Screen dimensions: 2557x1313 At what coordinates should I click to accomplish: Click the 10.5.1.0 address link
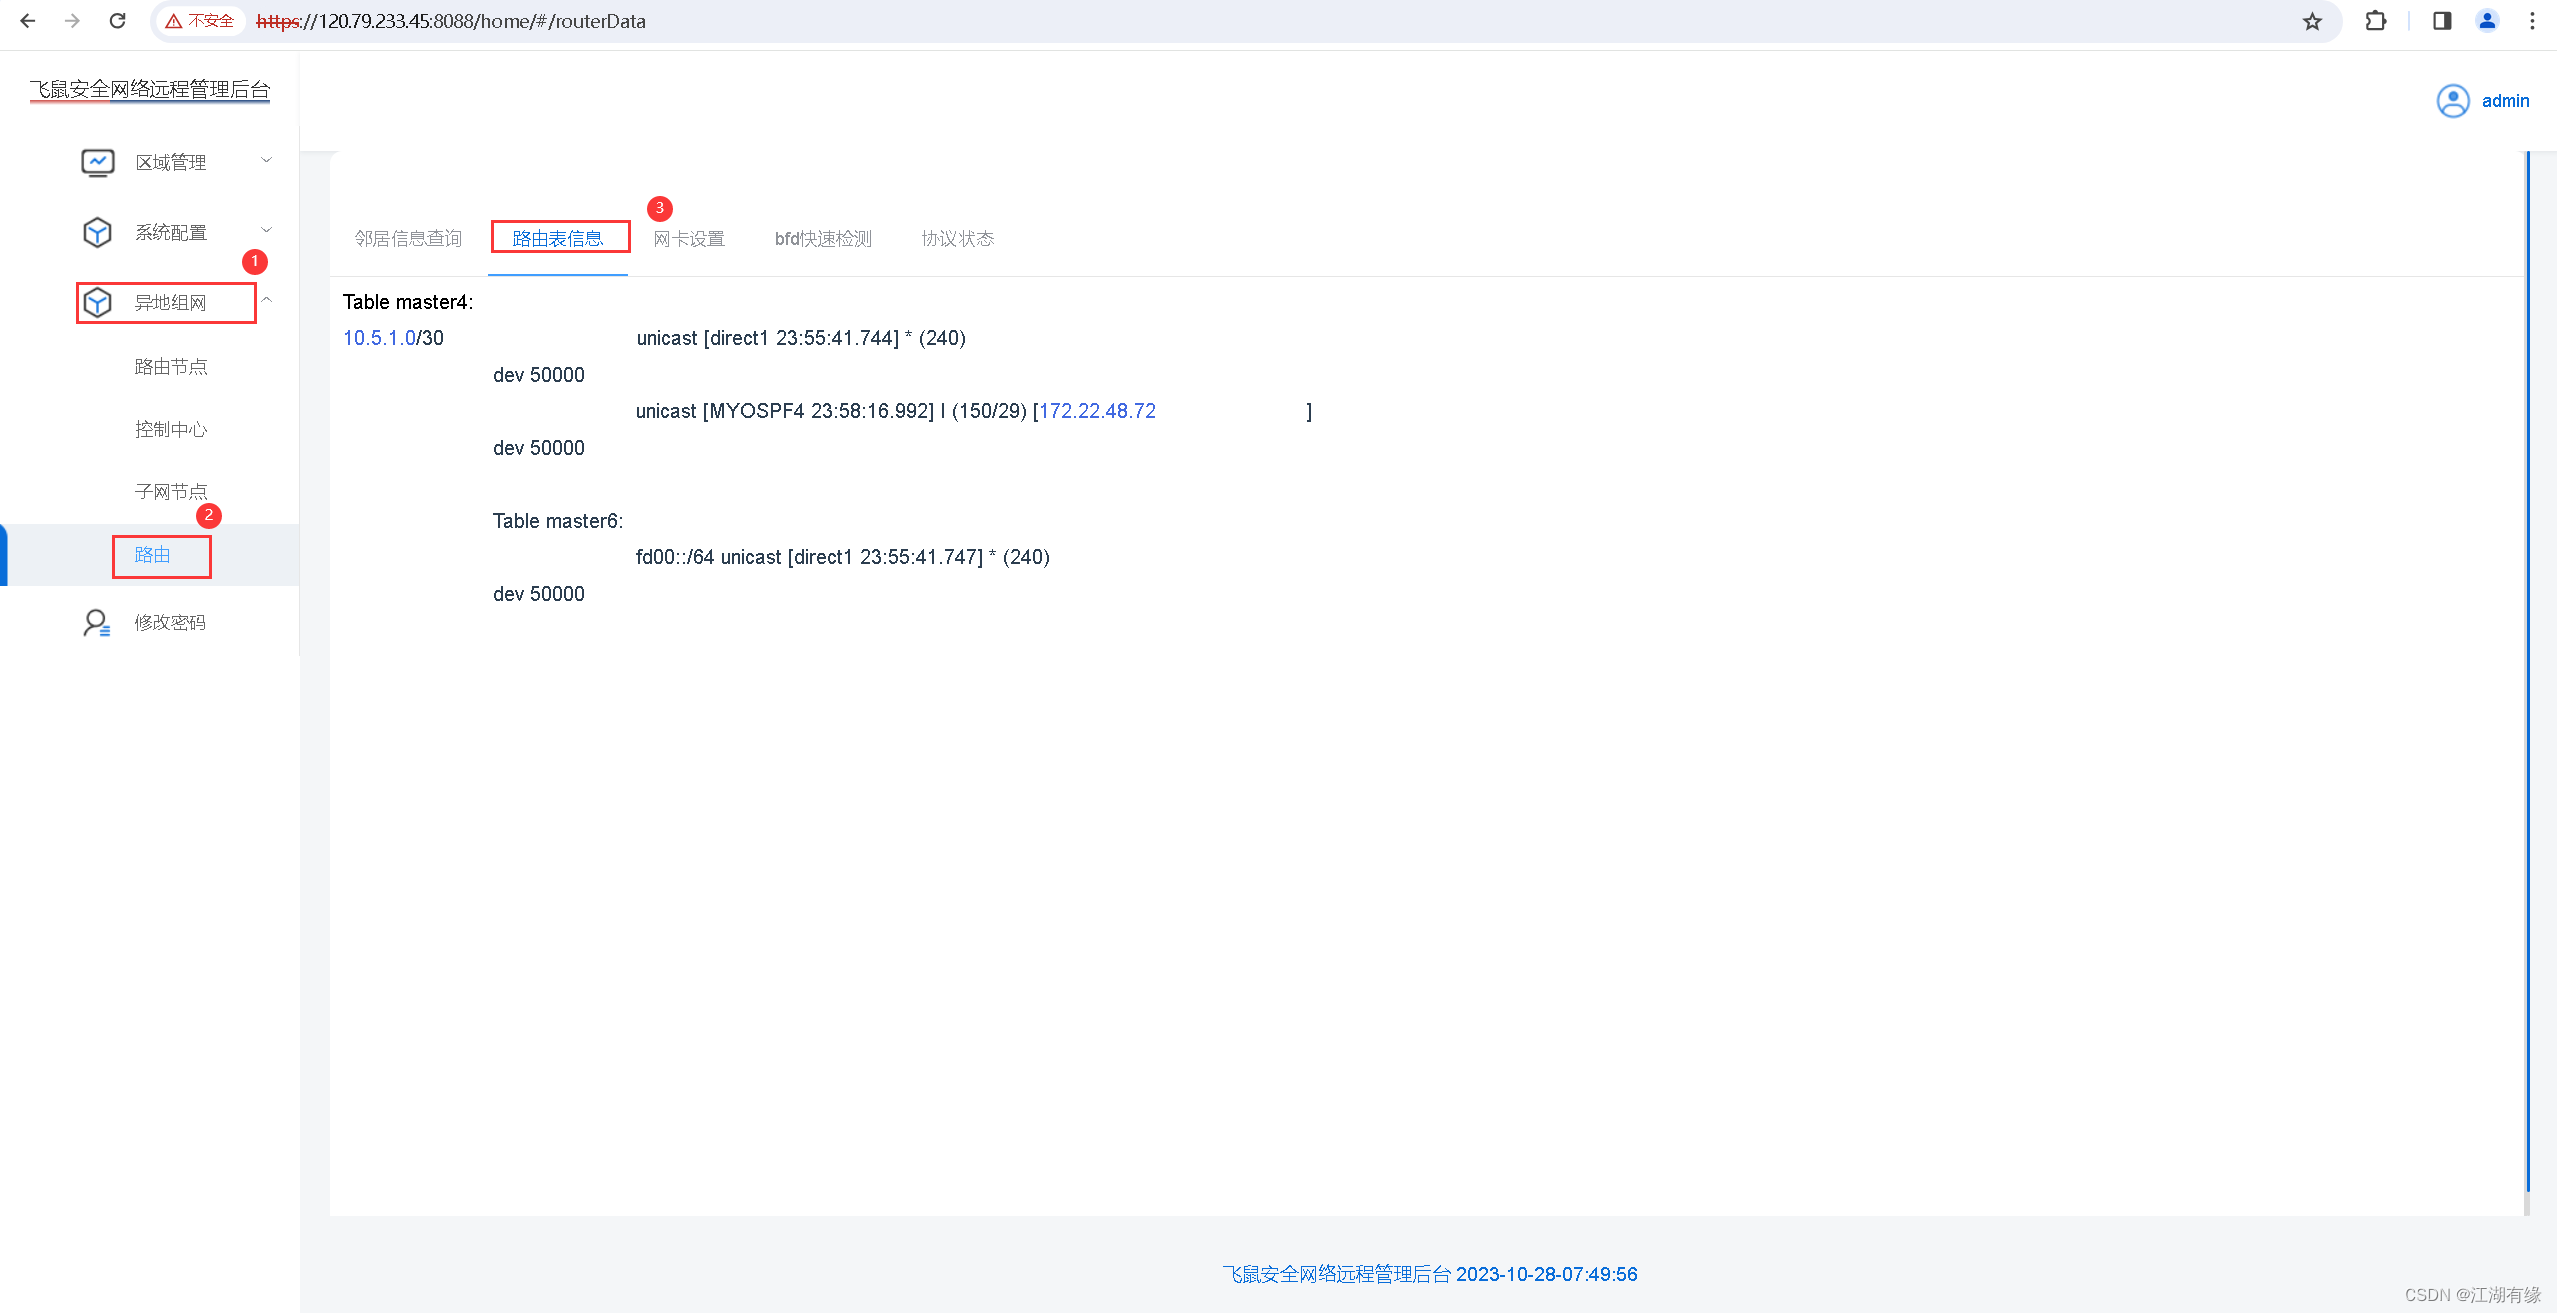coord(379,338)
